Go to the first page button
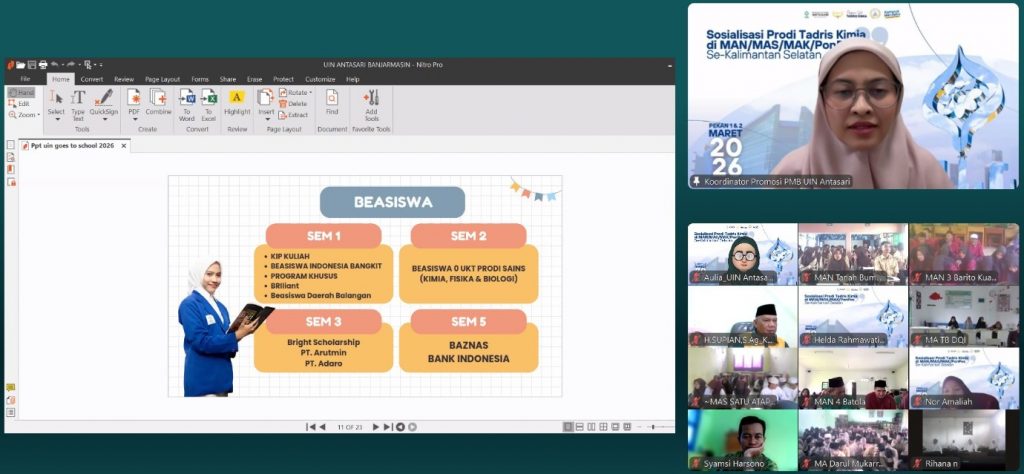The height and width of the screenshot is (474, 1024). (x=311, y=427)
